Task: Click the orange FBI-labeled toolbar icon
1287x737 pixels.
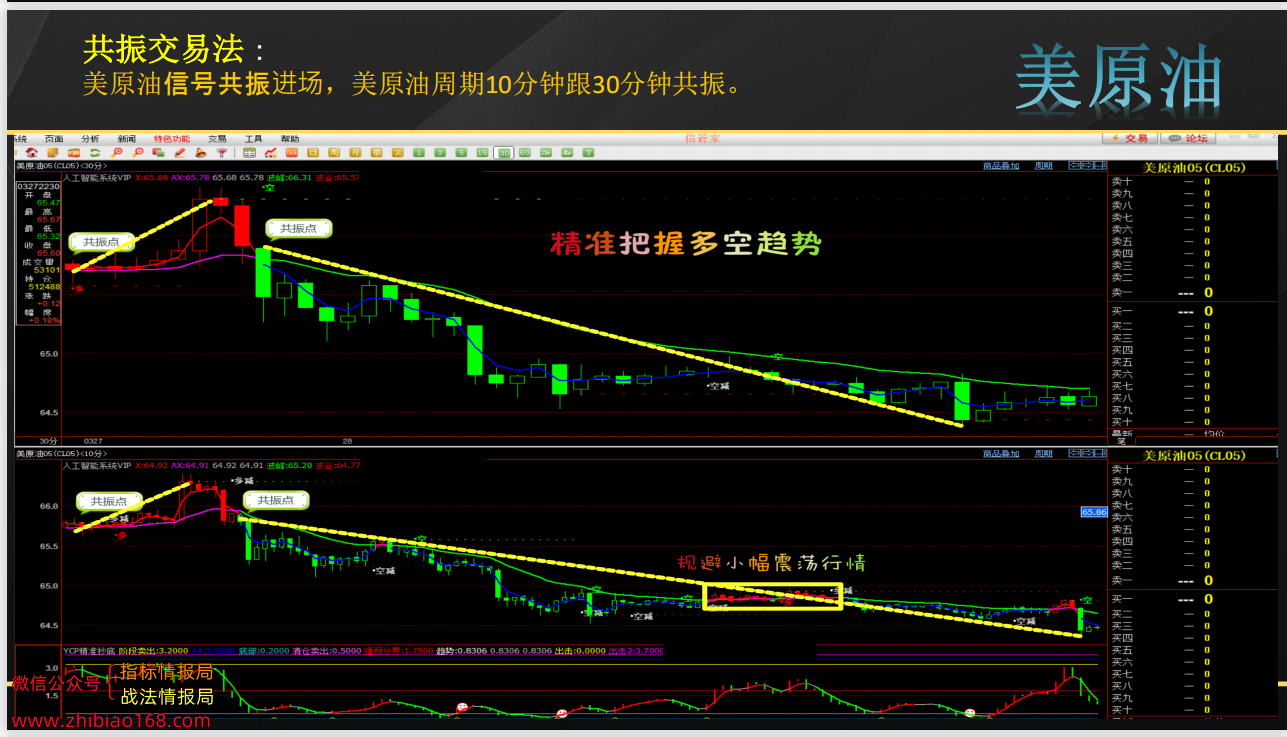Action: tap(74, 153)
